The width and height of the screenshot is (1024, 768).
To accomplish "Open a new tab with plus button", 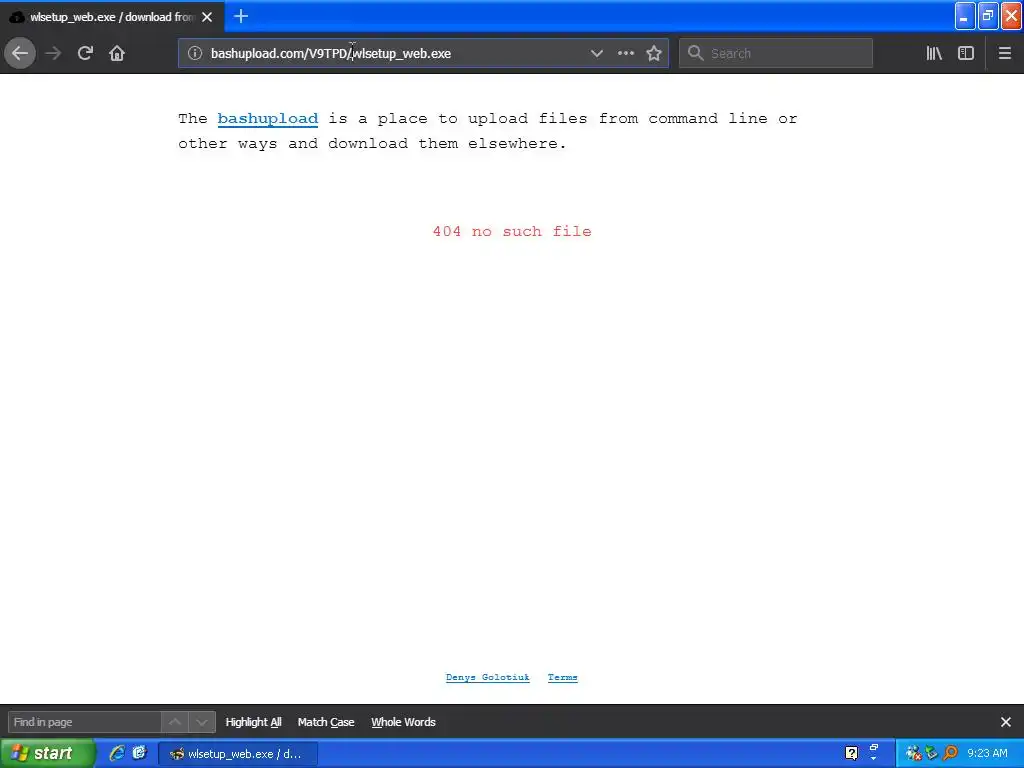I will point(241,16).
